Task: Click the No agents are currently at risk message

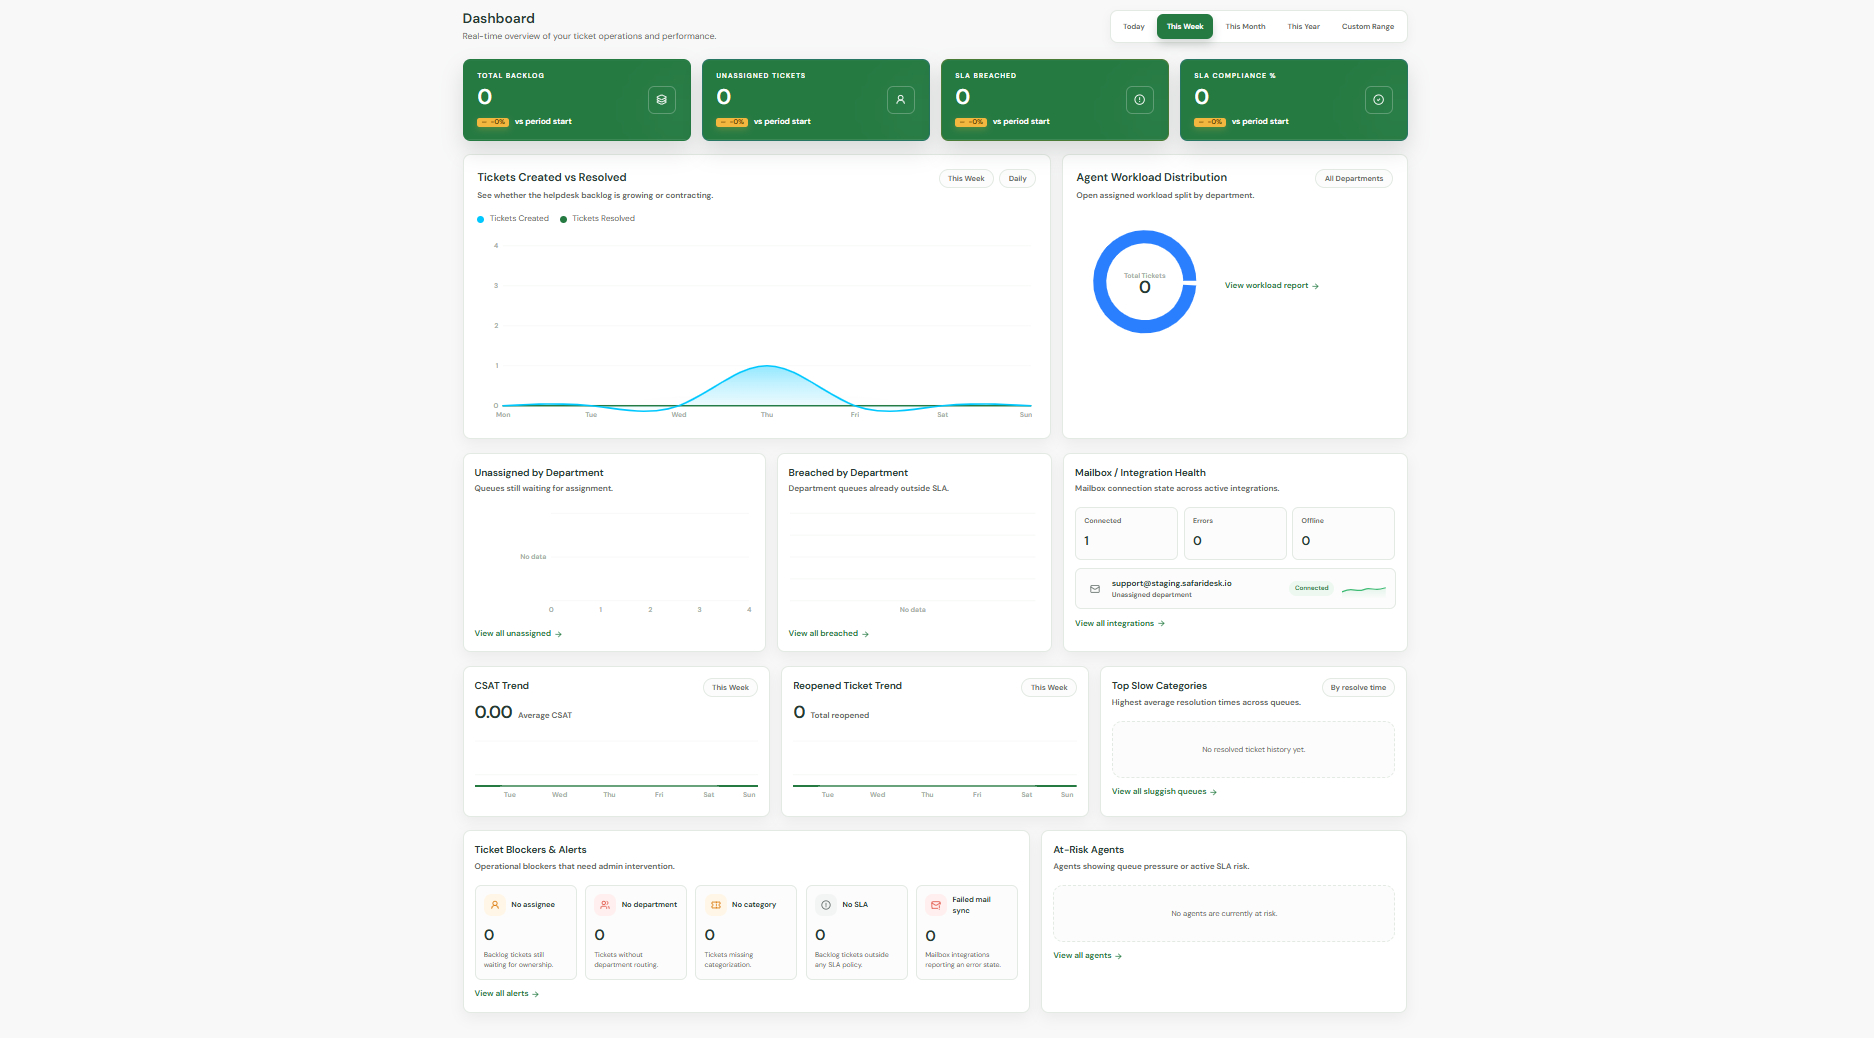Action: pyautogui.click(x=1224, y=914)
